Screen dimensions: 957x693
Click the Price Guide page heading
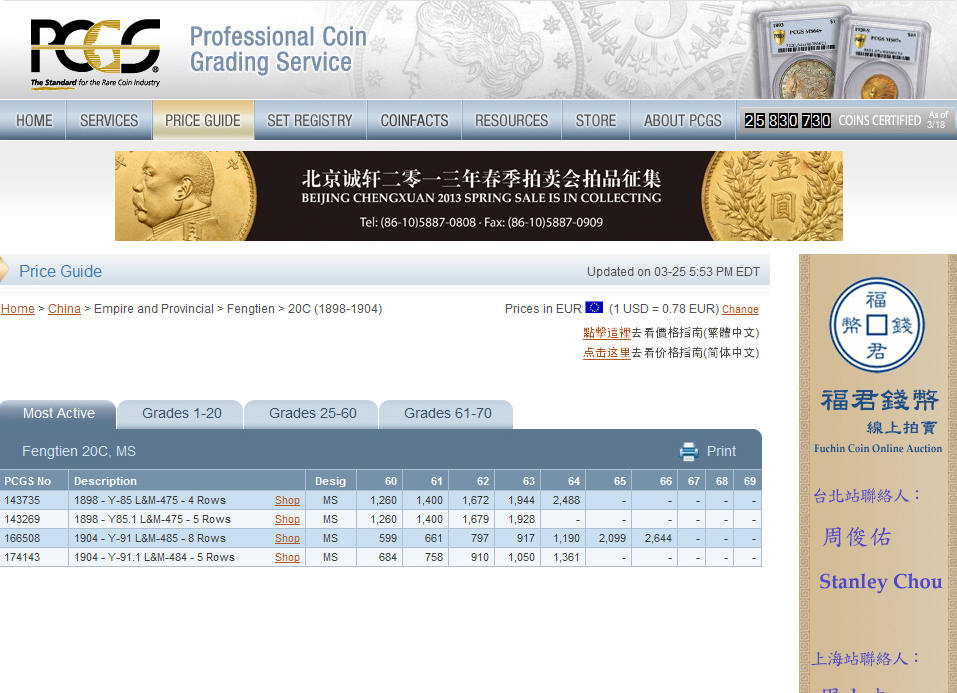[x=60, y=271]
